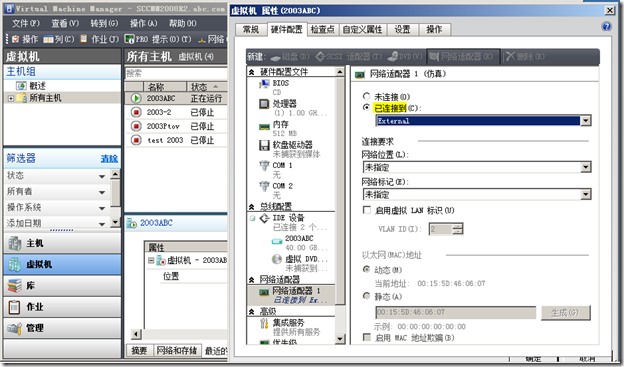Select the 静态 MAC address radio button
This screenshot has height=367, width=624.
click(x=367, y=296)
